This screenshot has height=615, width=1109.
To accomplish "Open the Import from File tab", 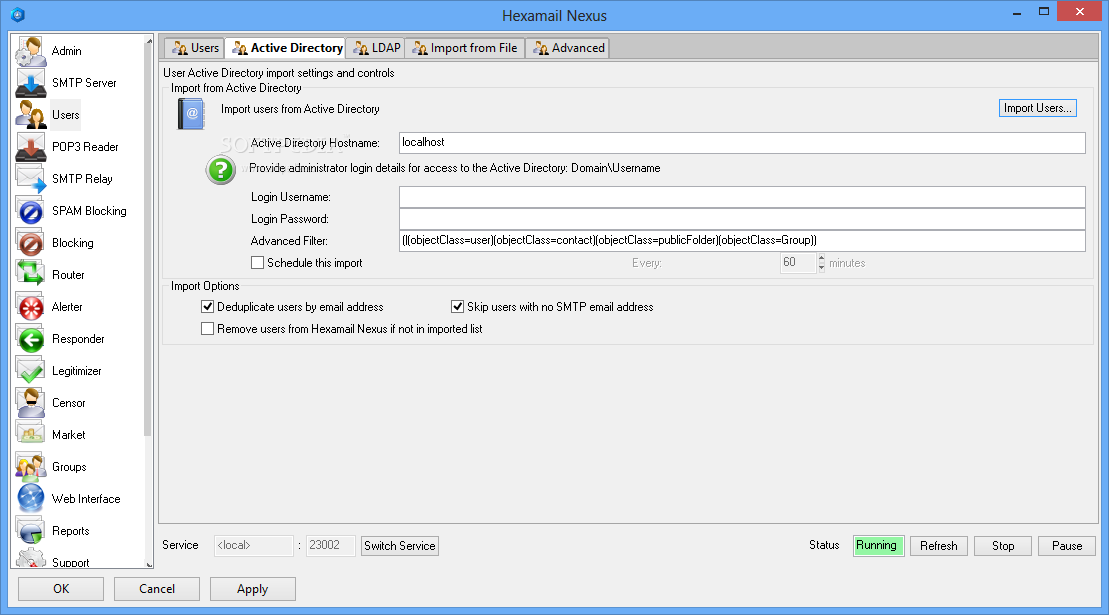I will (x=465, y=48).
